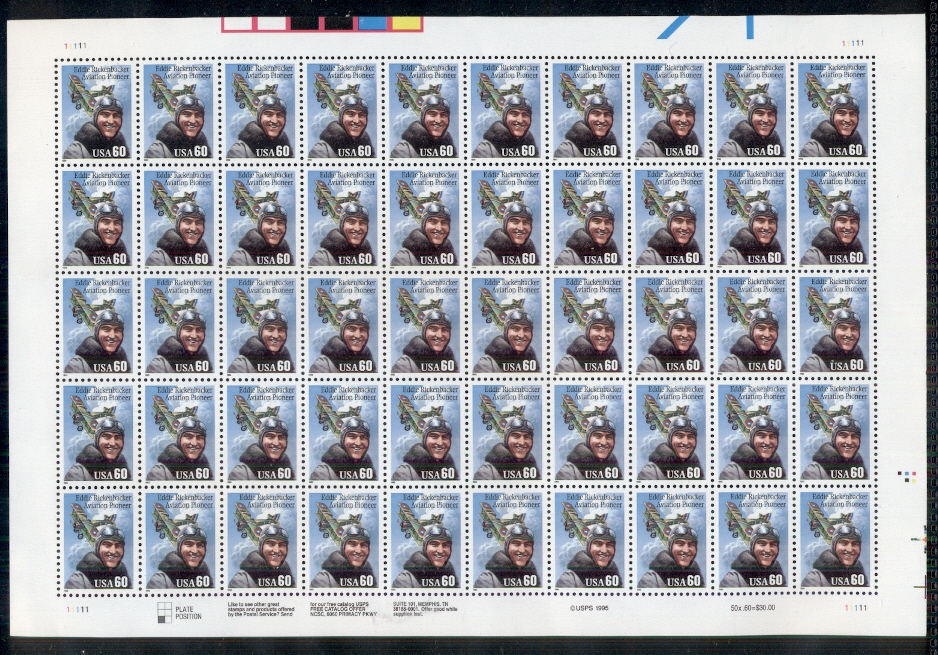Viewport: 938px width, 655px height.
Task: Click the '©USPS 1995' copyright text
Action: point(589,608)
